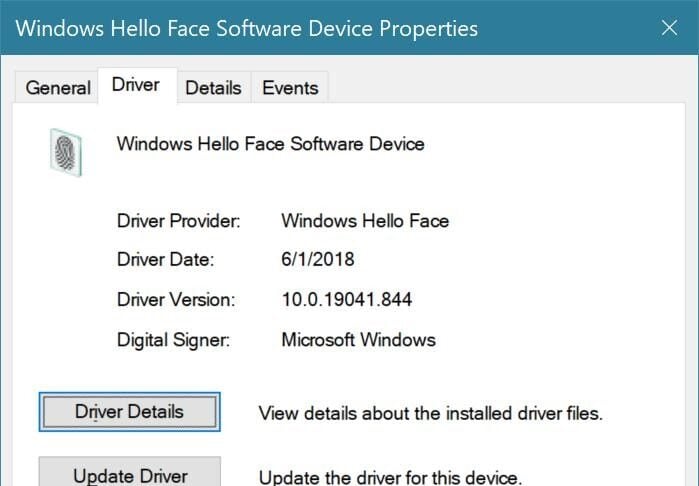Click text 'View details about the installed driver files.'
The image size is (699, 486).
point(431,413)
